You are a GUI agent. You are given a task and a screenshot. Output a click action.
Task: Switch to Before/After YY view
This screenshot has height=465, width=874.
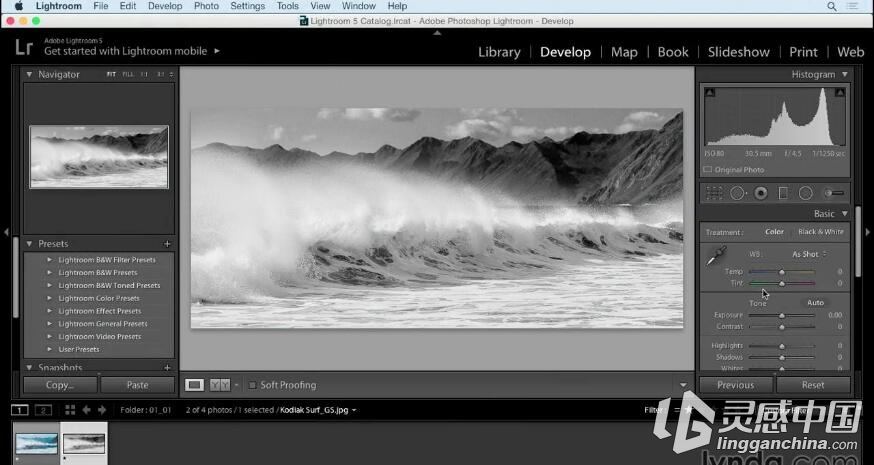(220, 385)
